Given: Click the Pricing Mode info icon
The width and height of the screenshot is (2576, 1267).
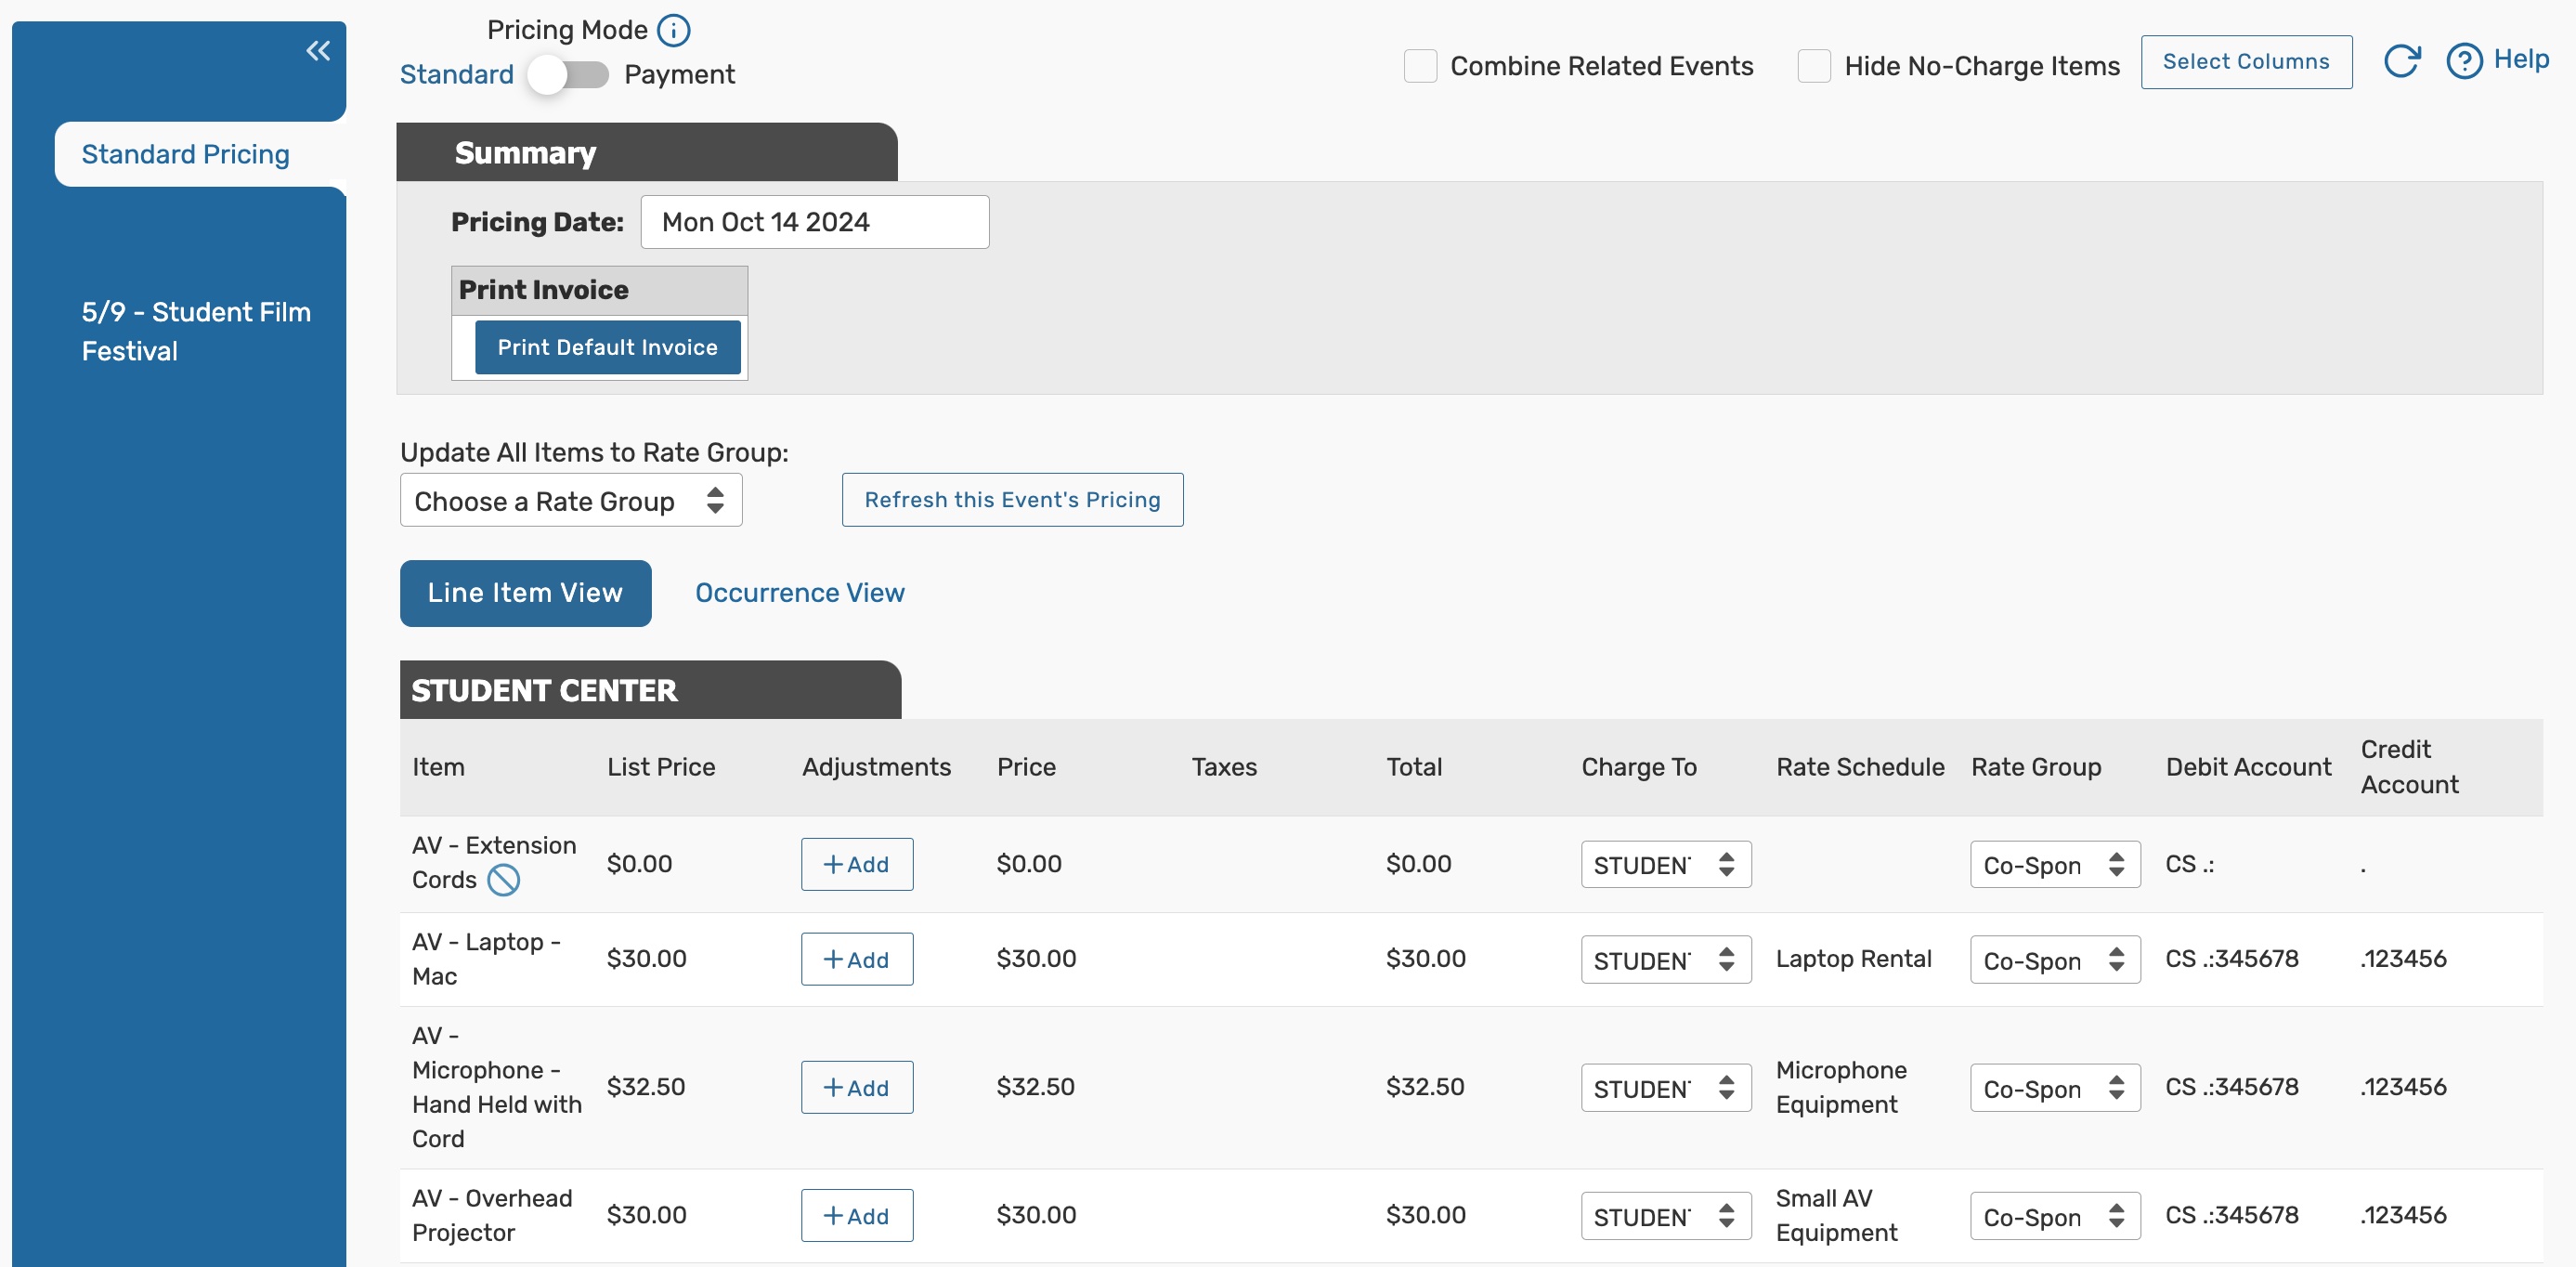Looking at the screenshot, I should pos(674,30).
